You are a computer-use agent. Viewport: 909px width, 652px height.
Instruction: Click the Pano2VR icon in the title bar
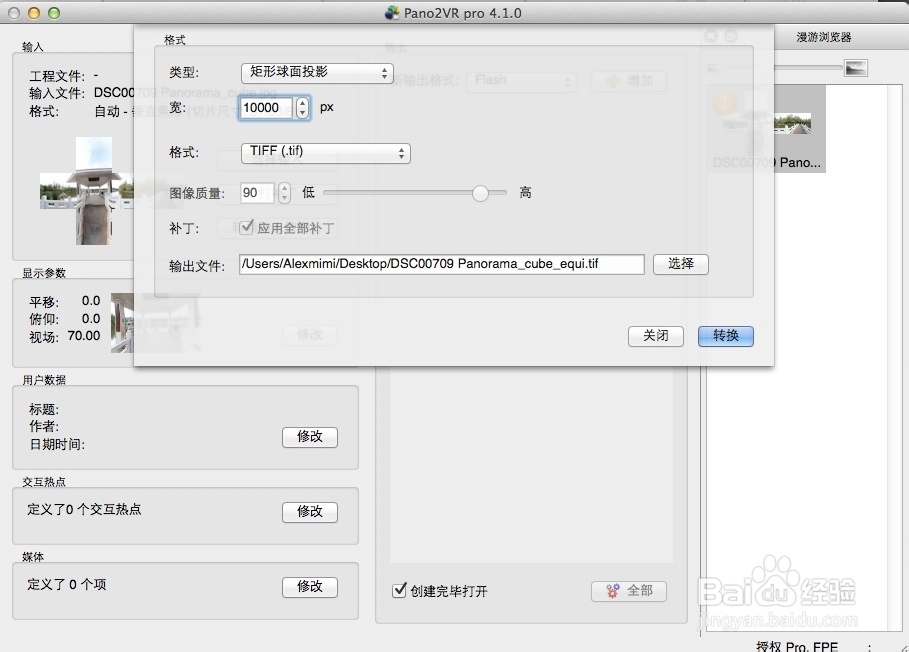391,12
